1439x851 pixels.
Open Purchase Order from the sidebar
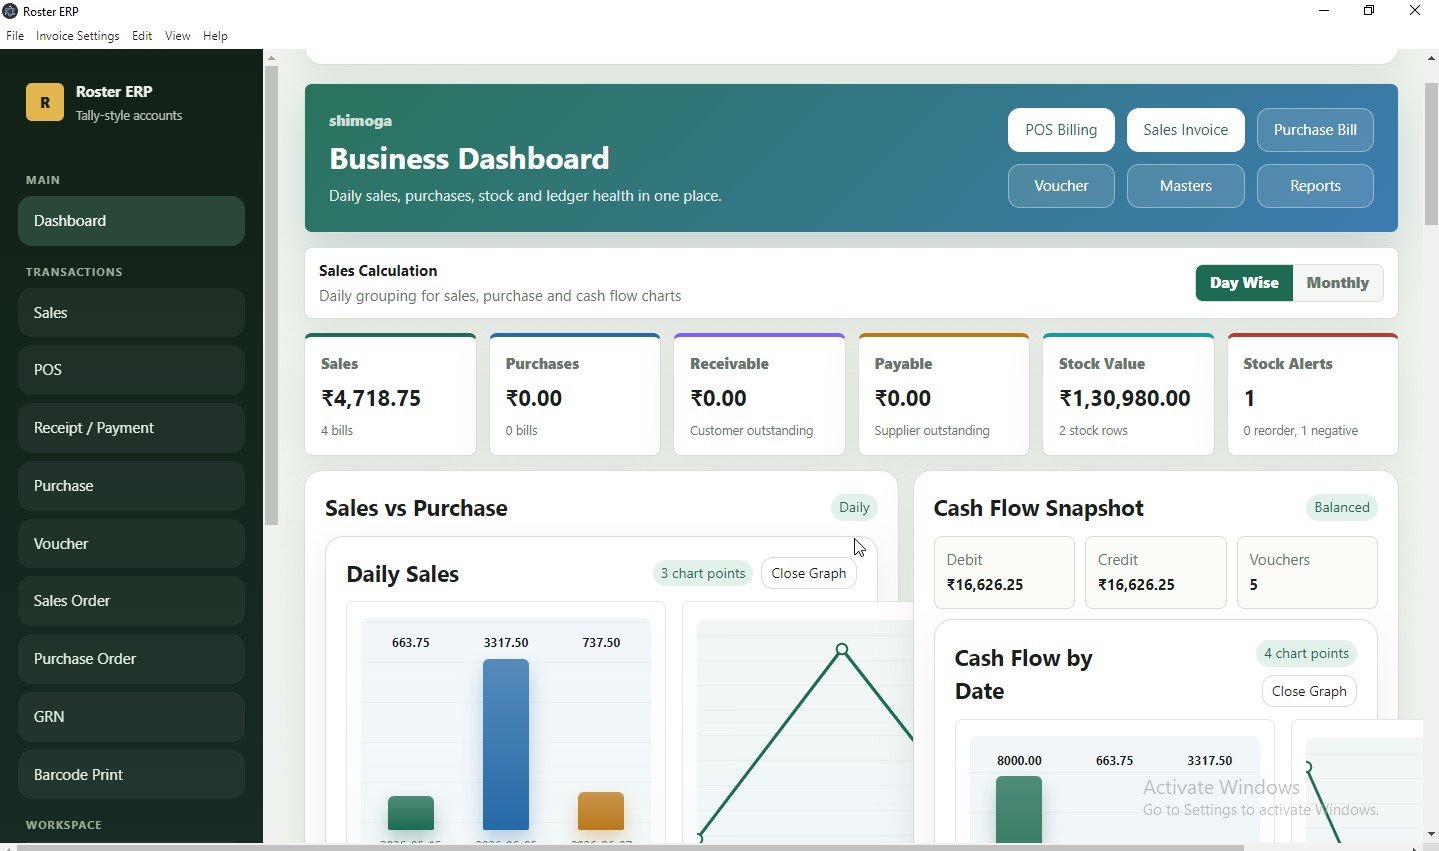pyautogui.click(x=131, y=659)
